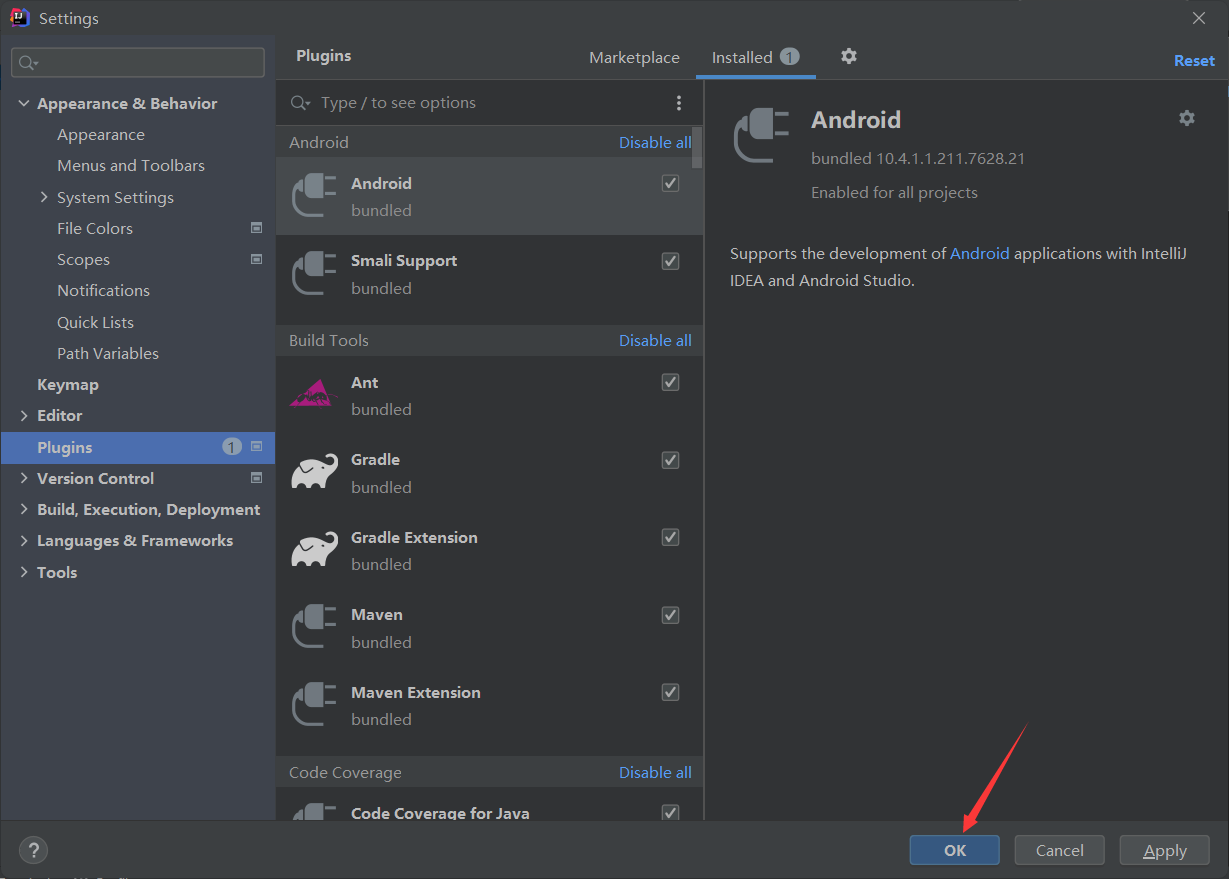Viewport: 1229px width, 879px height.
Task: Click the "Enabled for all projects" text
Action: click(x=894, y=192)
